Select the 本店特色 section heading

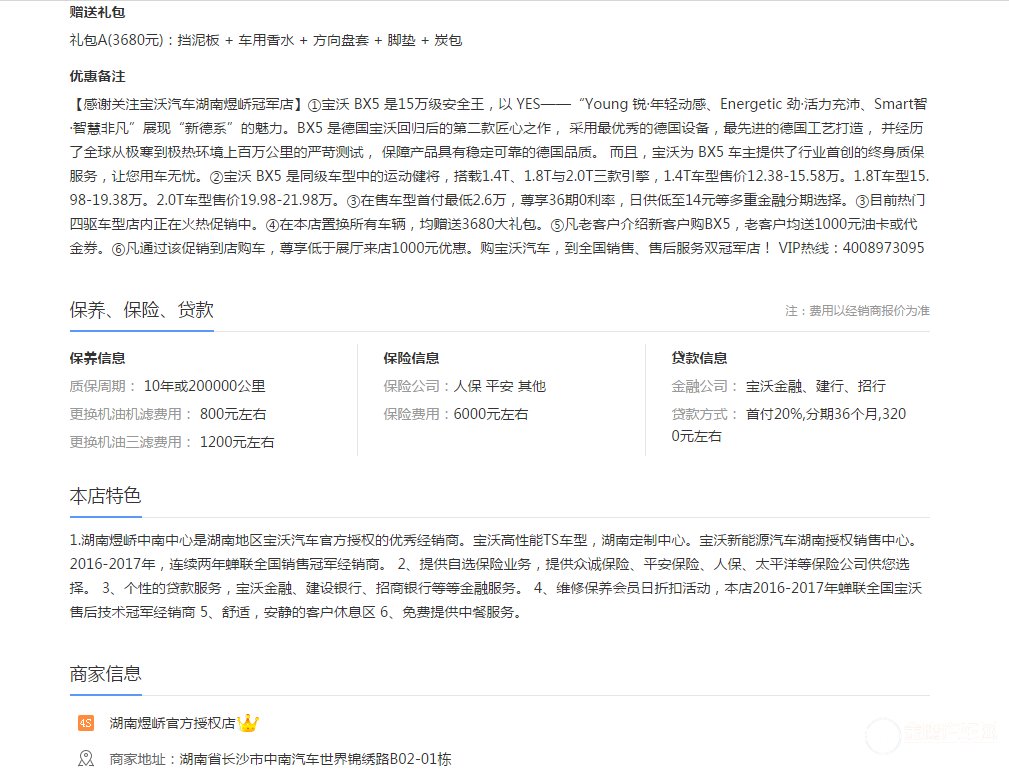[x=105, y=496]
